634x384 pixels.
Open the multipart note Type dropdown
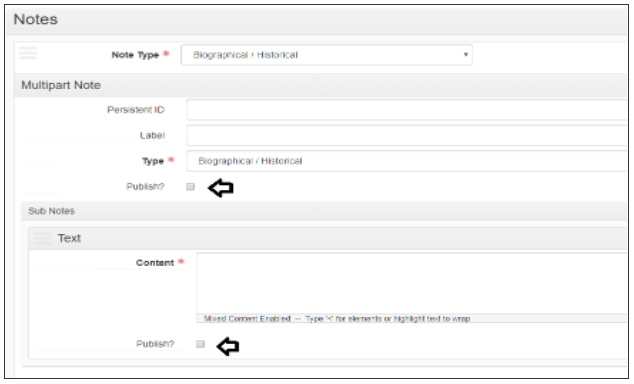(x=407, y=161)
